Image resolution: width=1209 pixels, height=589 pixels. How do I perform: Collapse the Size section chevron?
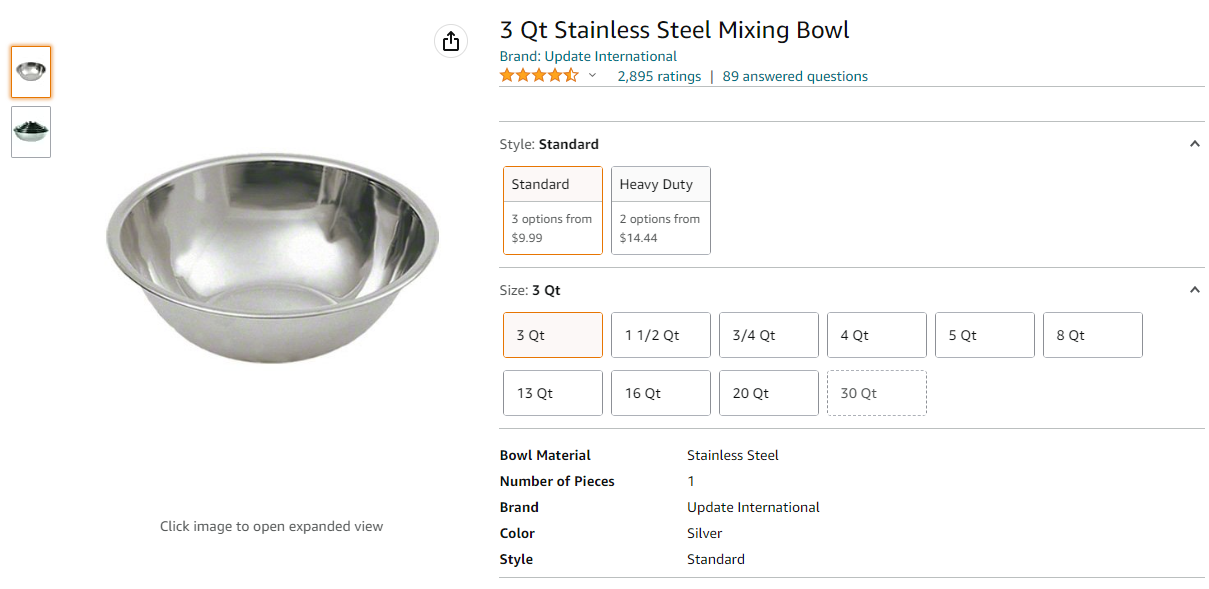pos(1194,290)
